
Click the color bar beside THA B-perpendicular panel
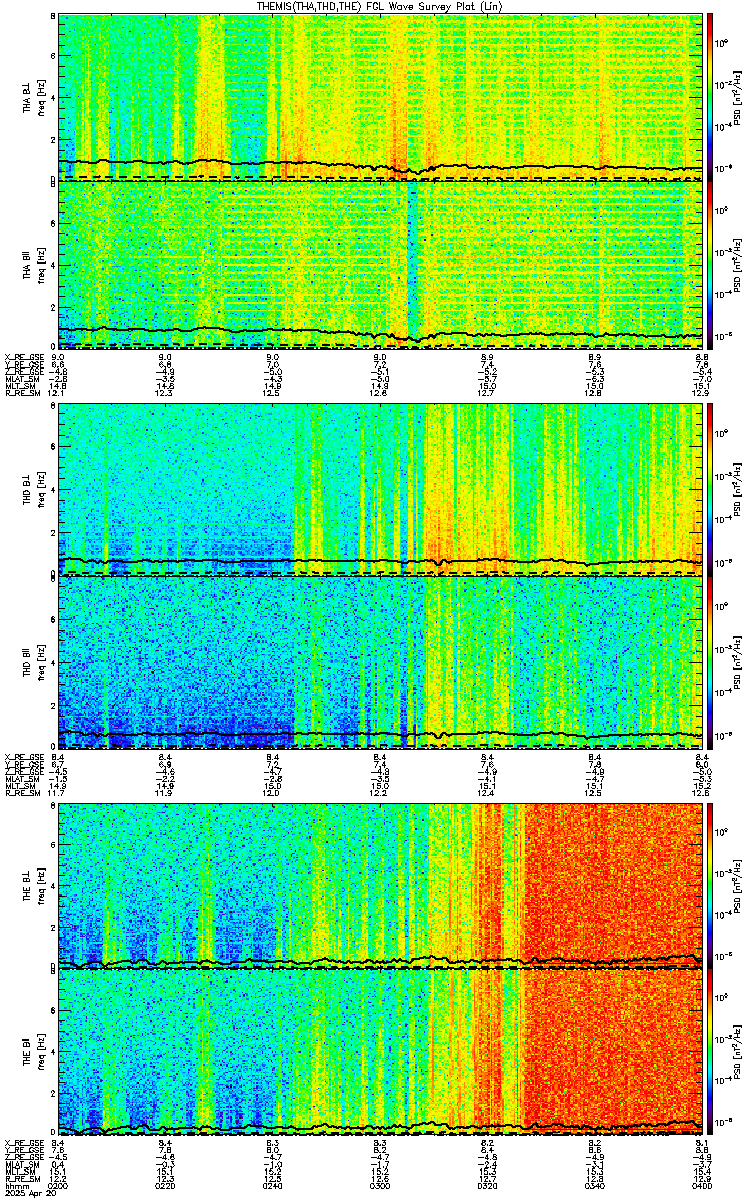(710, 97)
